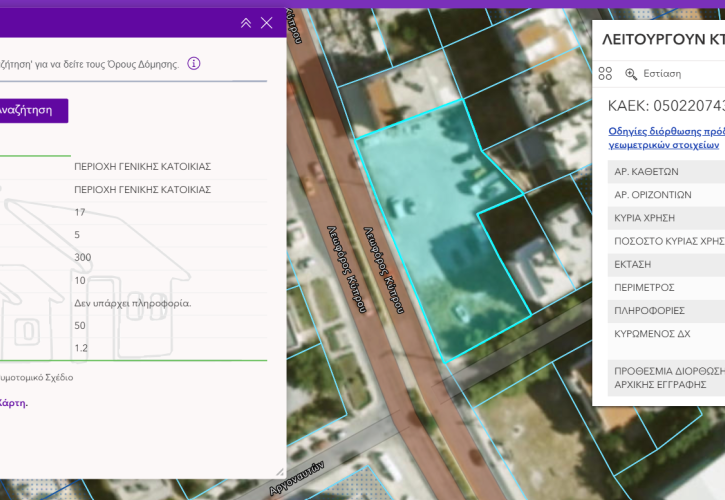Follow the purple Χάρτη link
Viewport: 725px width, 500px height.
(14, 403)
